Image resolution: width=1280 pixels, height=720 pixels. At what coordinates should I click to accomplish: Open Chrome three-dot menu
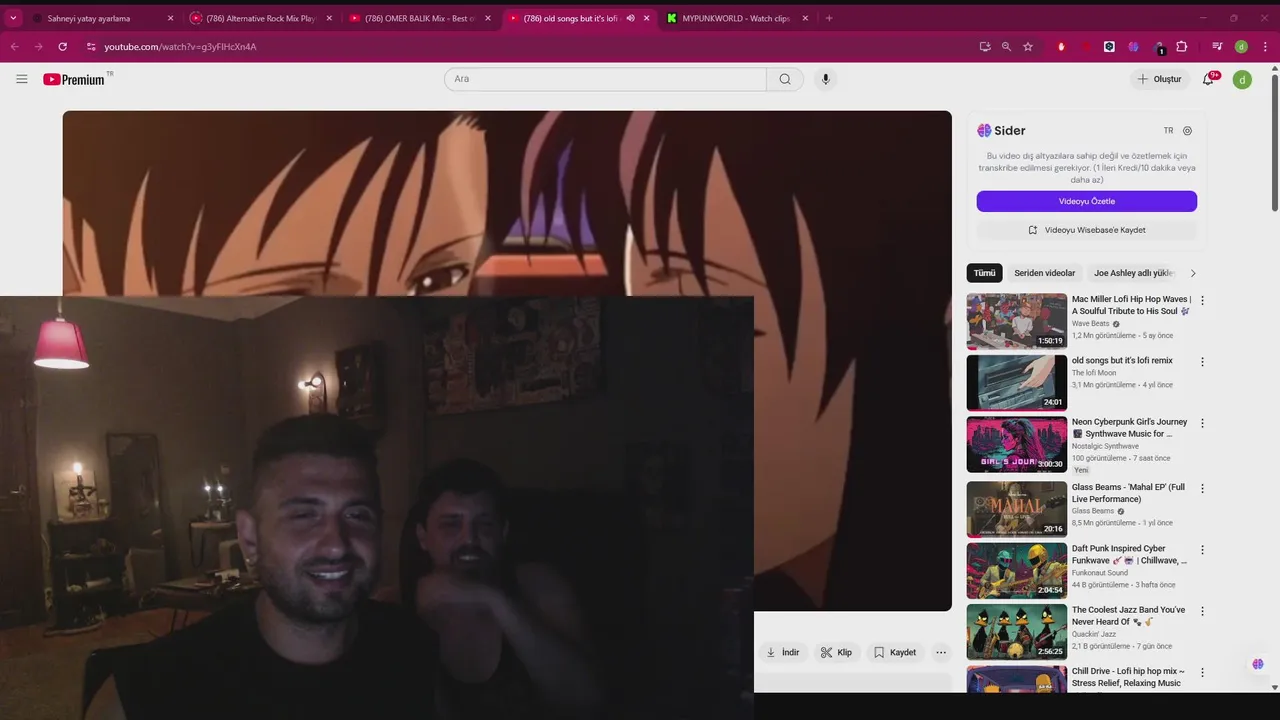1265,46
